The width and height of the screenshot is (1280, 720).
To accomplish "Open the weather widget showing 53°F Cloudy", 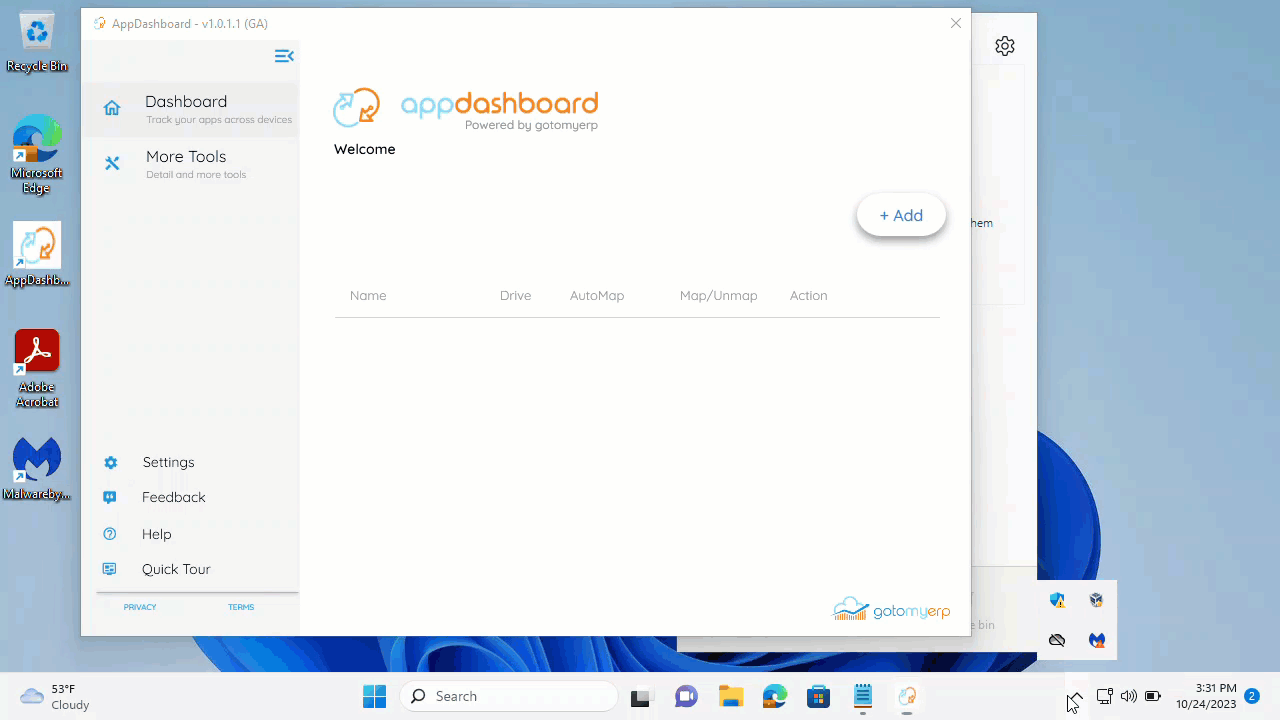I will click(x=55, y=697).
